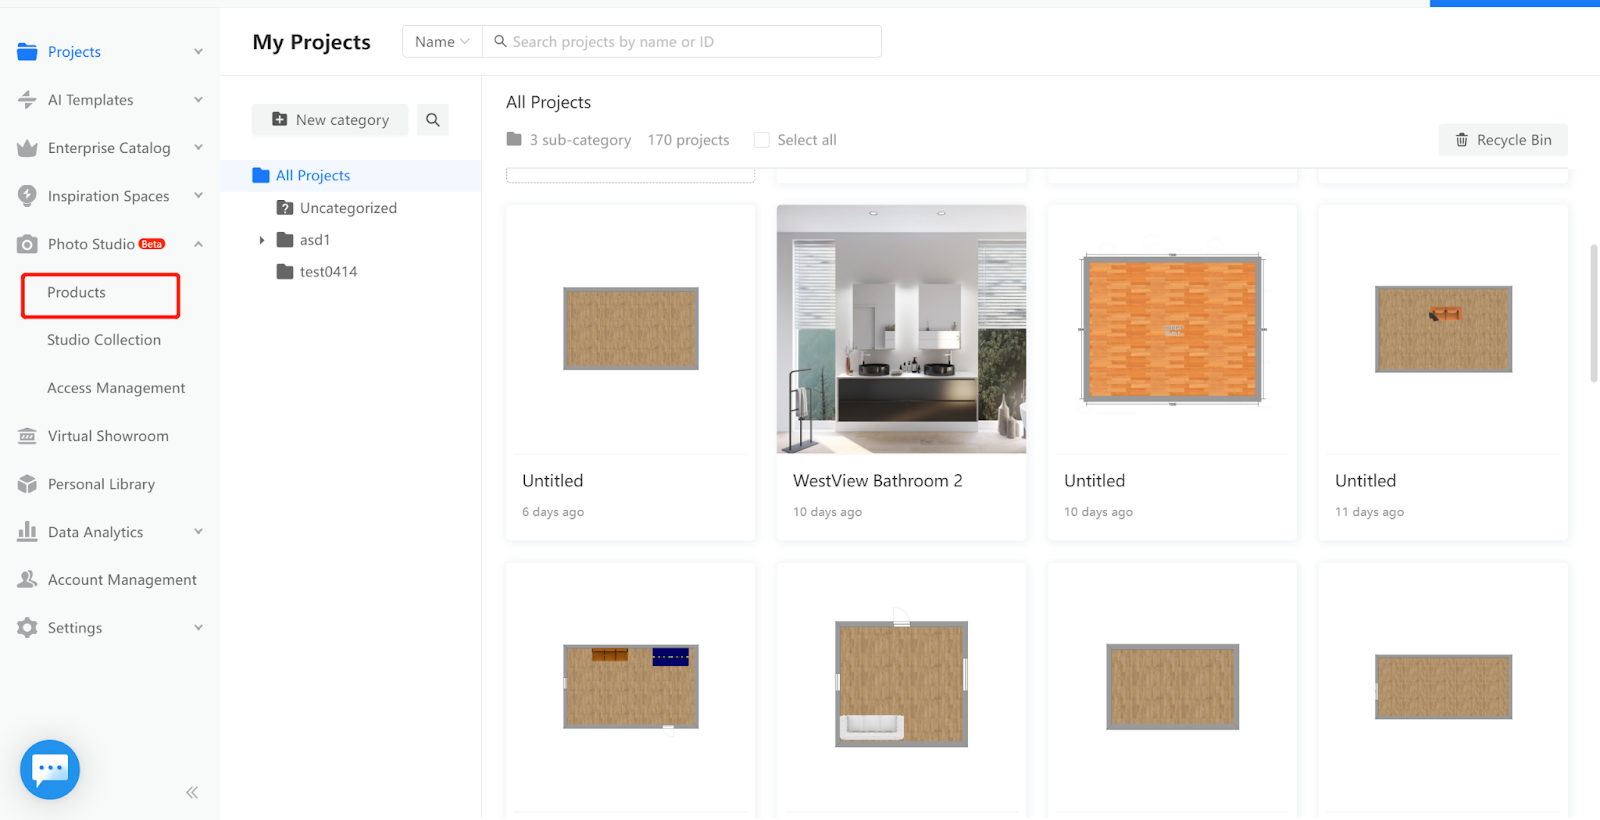Open WestView Bathroom 2 project thumbnail
Viewport: 1600px width, 820px height.
click(901, 329)
